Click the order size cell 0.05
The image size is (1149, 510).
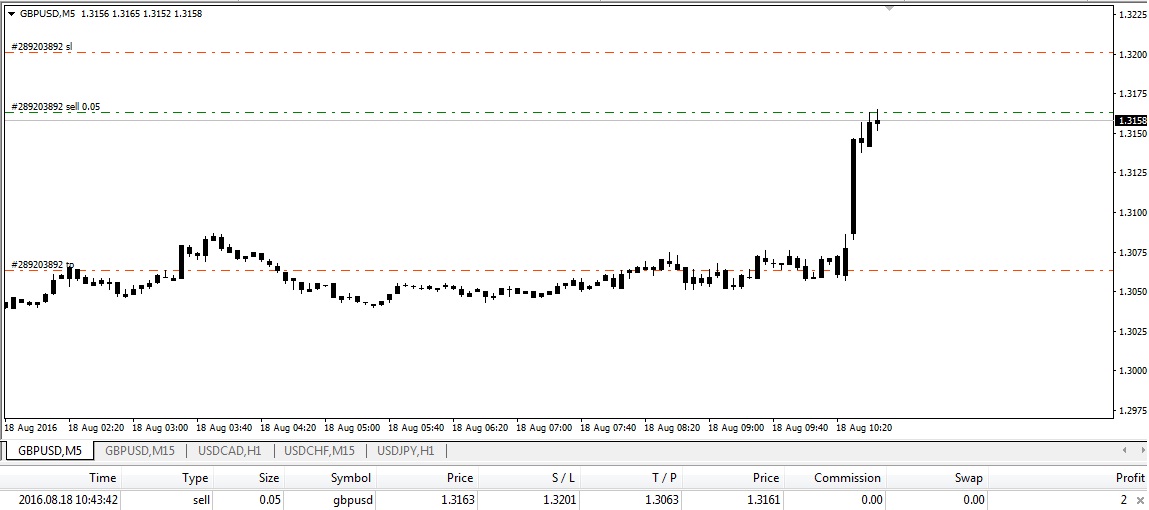point(268,500)
